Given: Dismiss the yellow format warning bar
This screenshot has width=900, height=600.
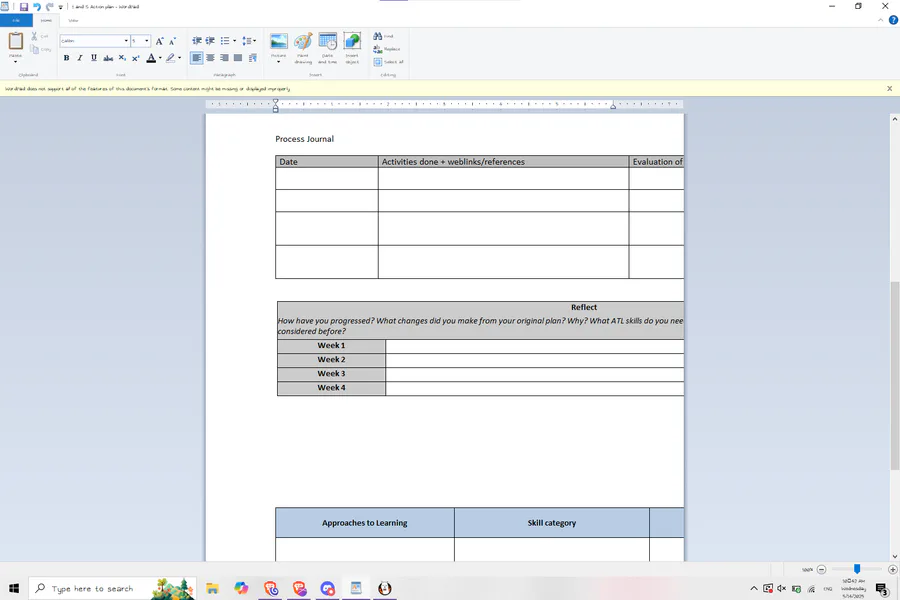Looking at the screenshot, I should tap(889, 89).
